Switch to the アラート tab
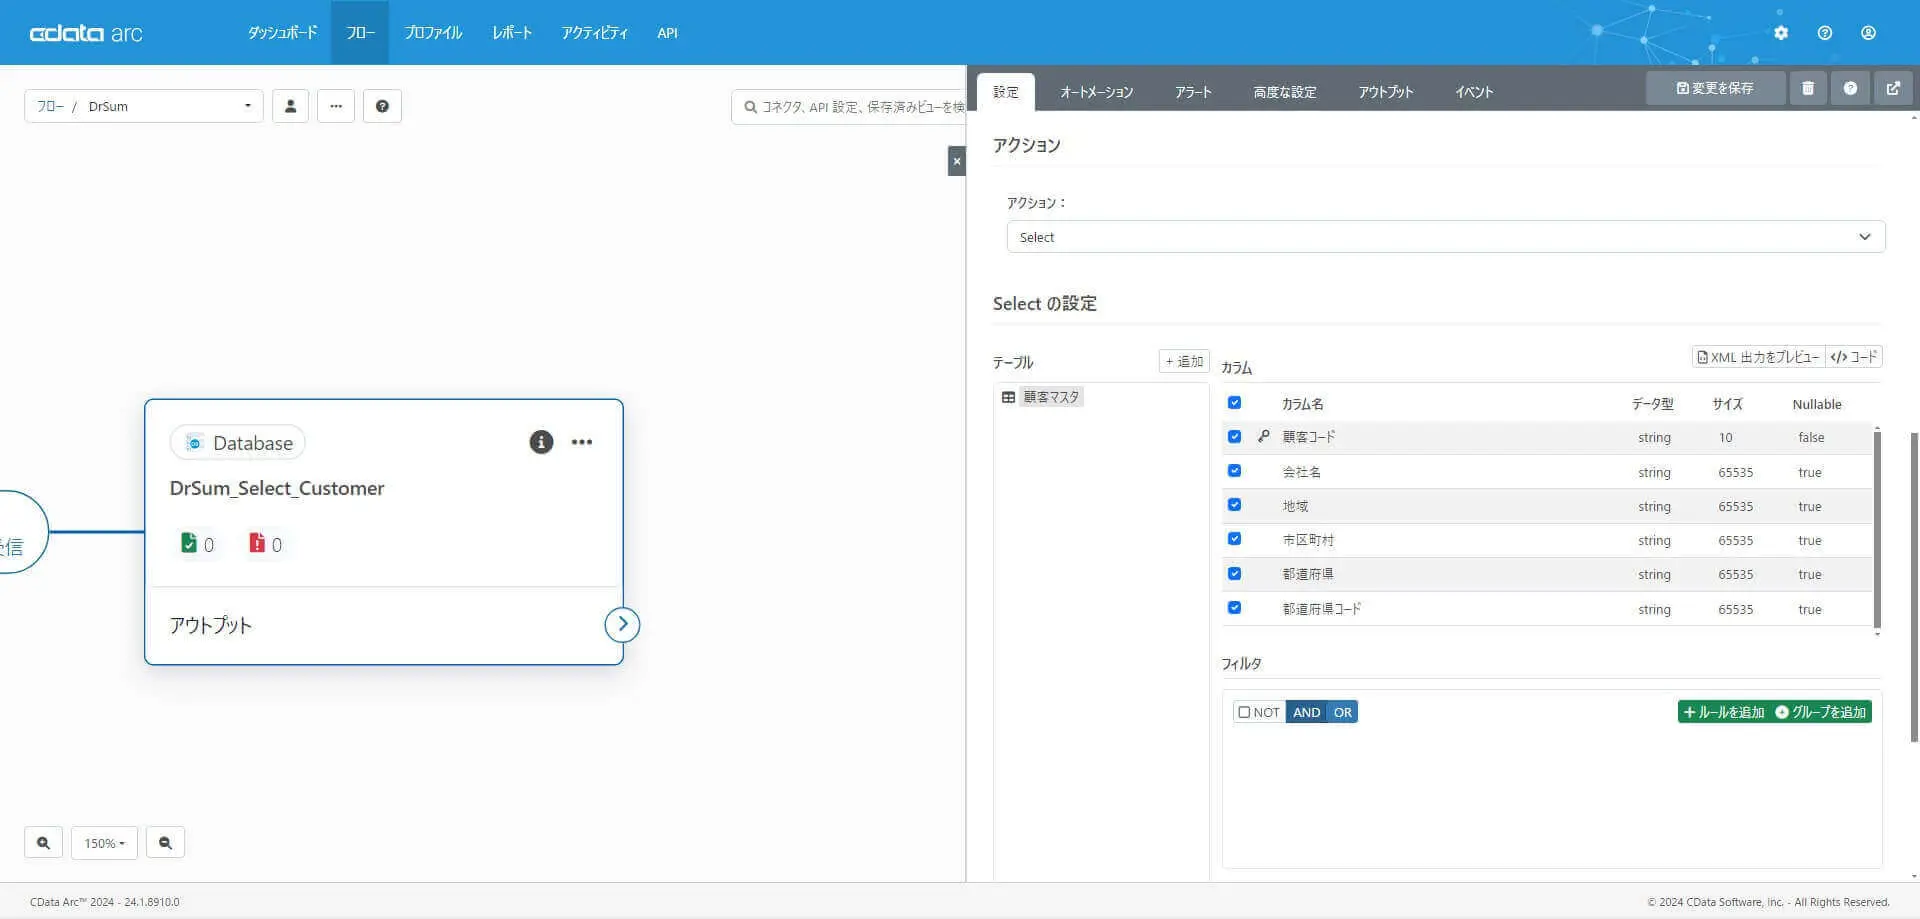This screenshot has height=919, width=1920. tap(1193, 92)
